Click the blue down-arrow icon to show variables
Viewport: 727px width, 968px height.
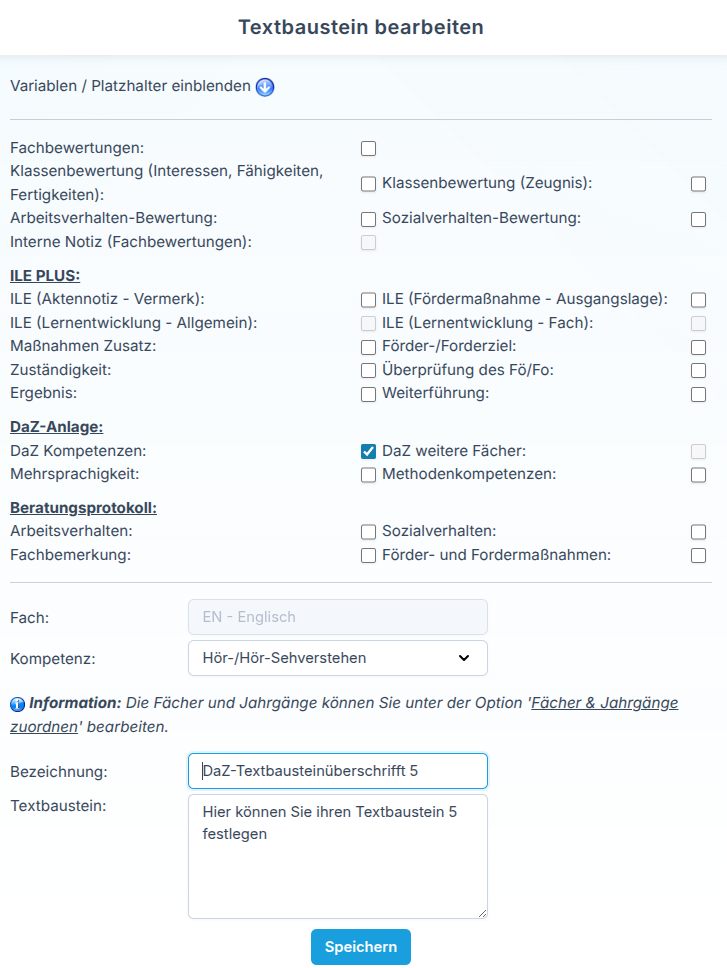coord(265,87)
